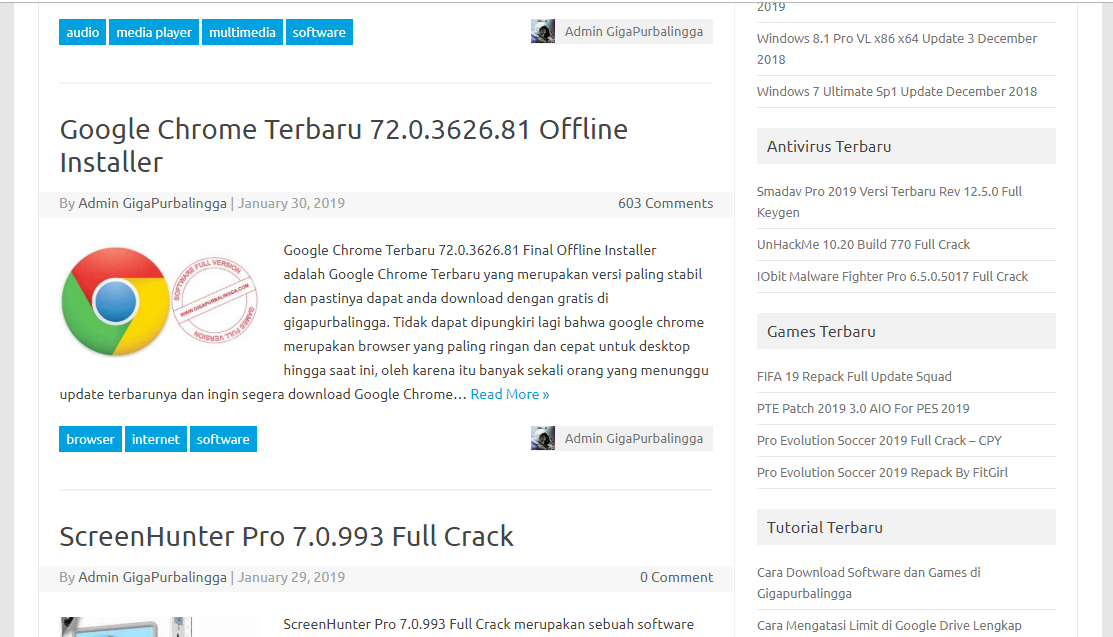Viewport: 1113px width, 637px height.
Task: Open the author link in the Chrome post byline
Action: [x=152, y=203]
